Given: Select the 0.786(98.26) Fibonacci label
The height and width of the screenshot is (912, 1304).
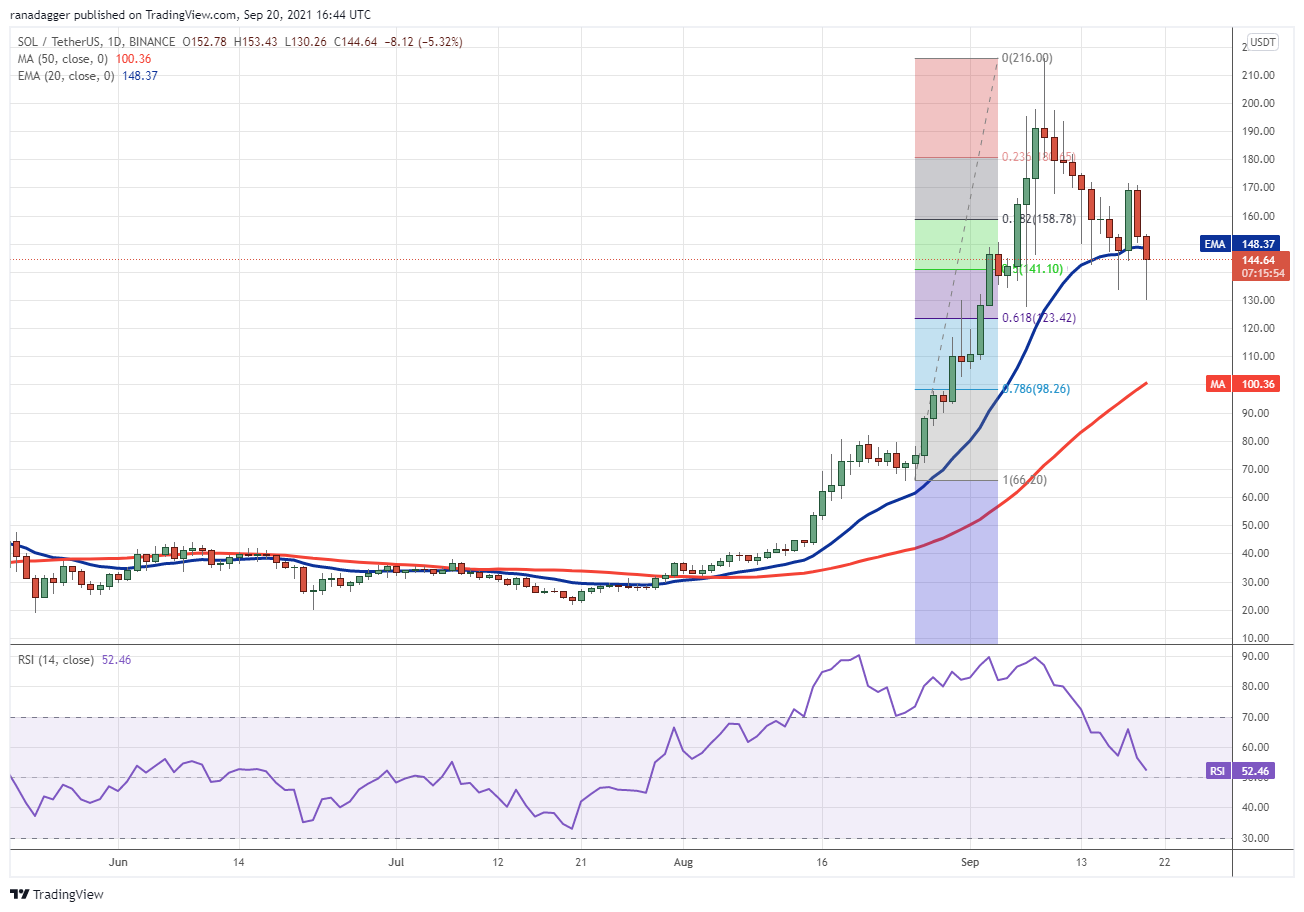Looking at the screenshot, I should [x=1034, y=389].
